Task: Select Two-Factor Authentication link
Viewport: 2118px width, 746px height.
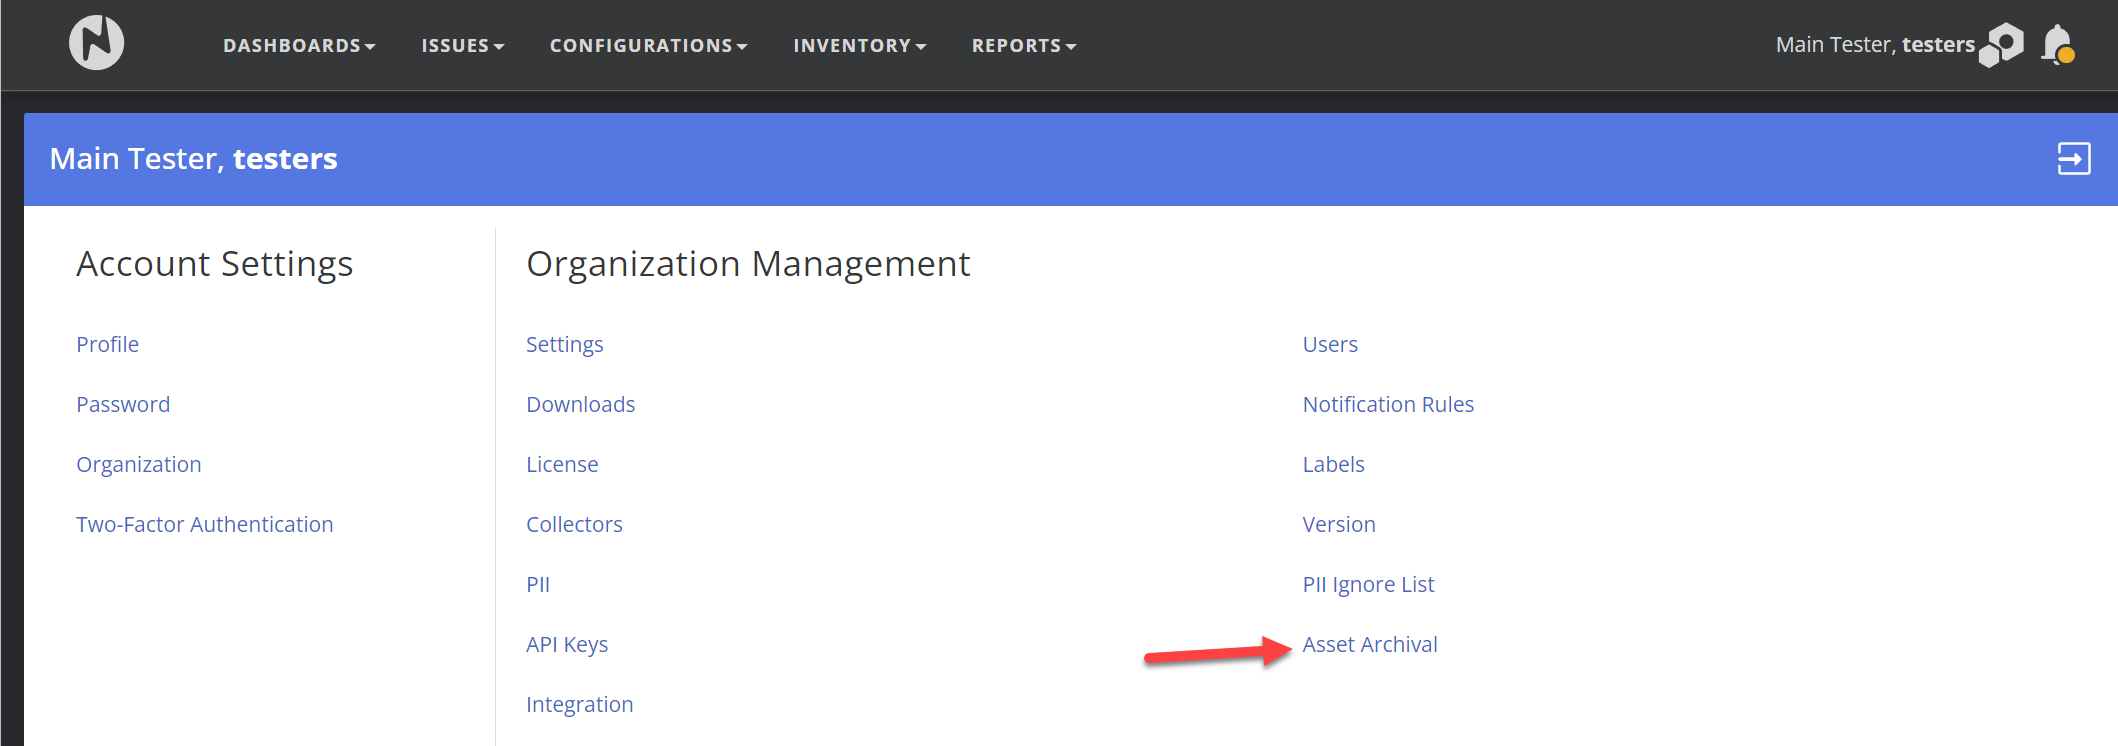Action: click(204, 525)
